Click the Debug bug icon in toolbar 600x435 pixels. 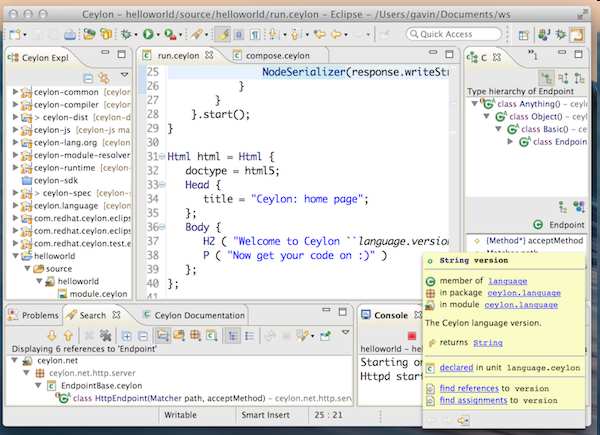[126, 34]
